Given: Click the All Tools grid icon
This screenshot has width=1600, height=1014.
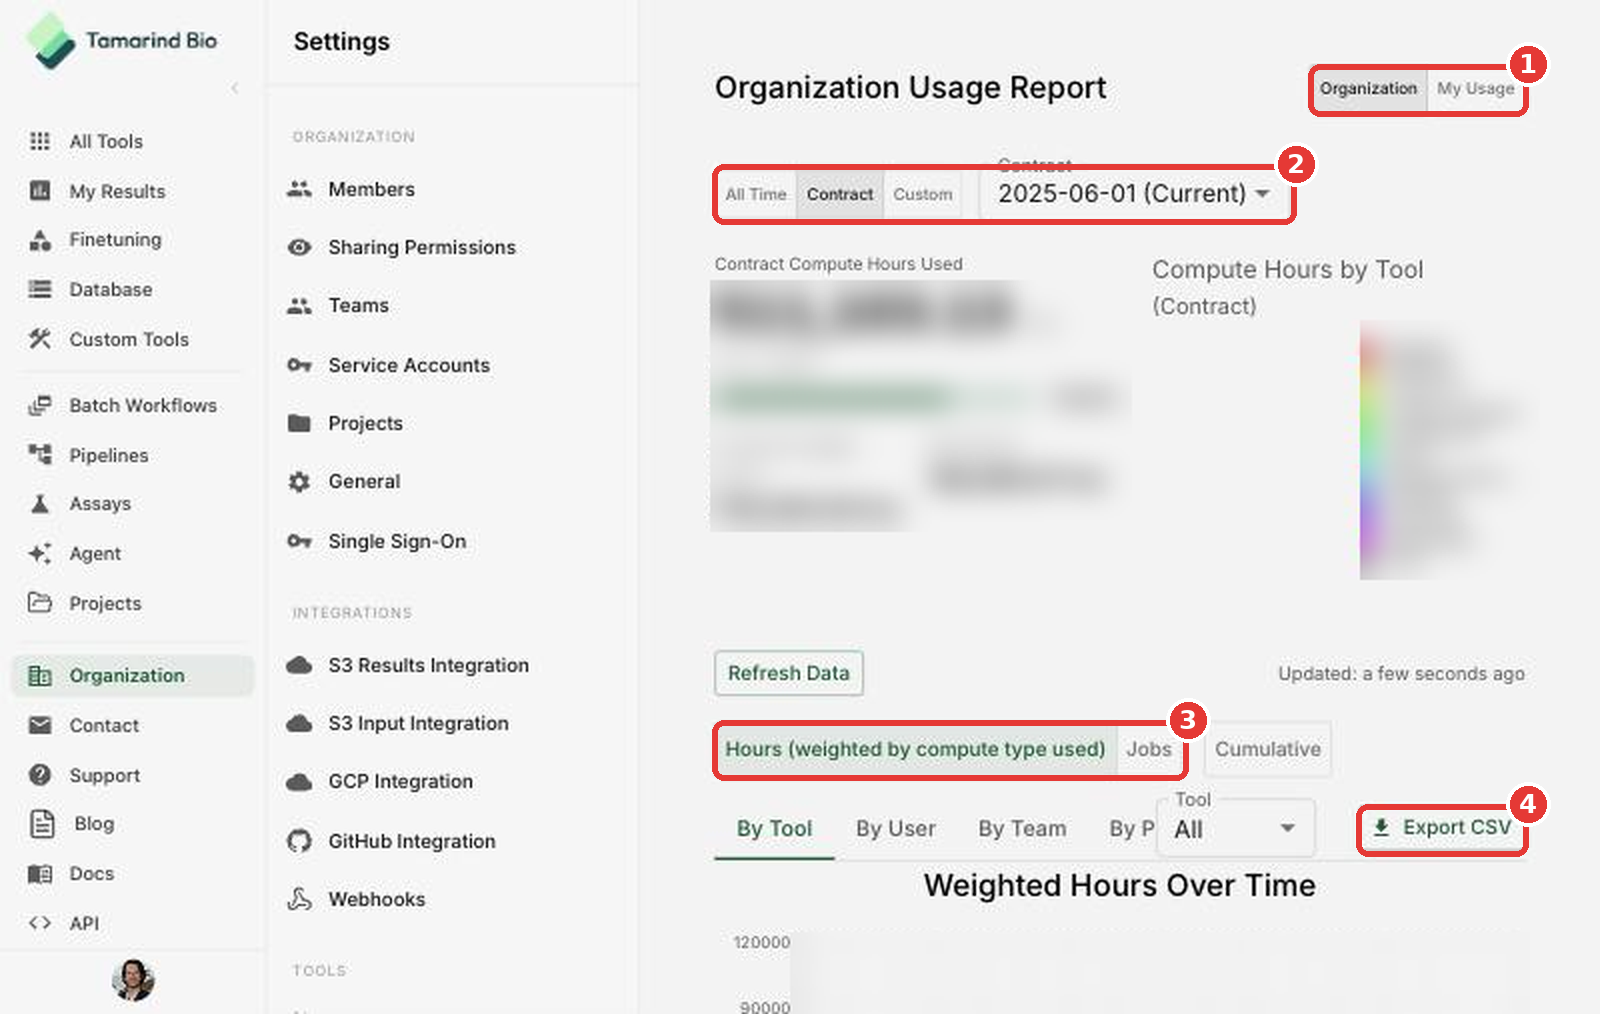Looking at the screenshot, I should click(40, 141).
